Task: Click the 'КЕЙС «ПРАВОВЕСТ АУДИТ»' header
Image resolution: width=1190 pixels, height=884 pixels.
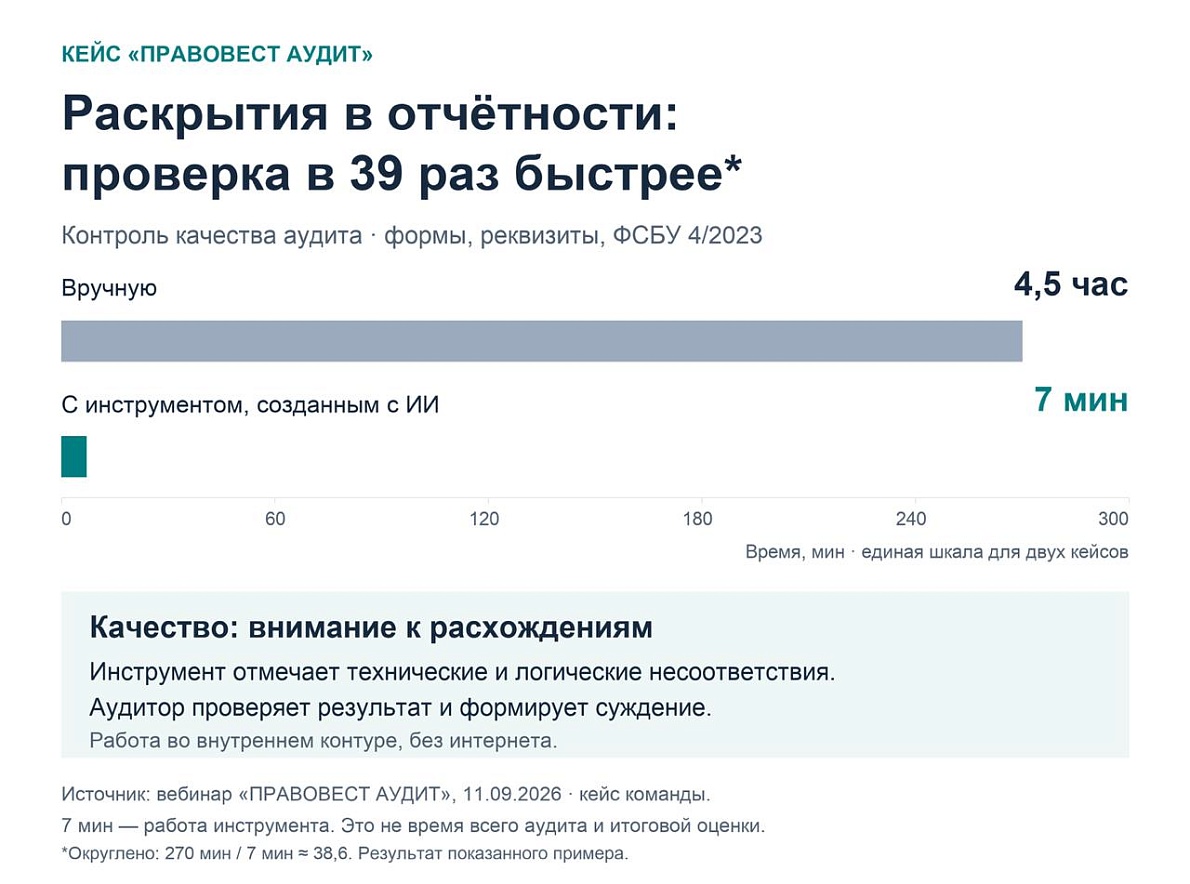Action: click(x=217, y=54)
